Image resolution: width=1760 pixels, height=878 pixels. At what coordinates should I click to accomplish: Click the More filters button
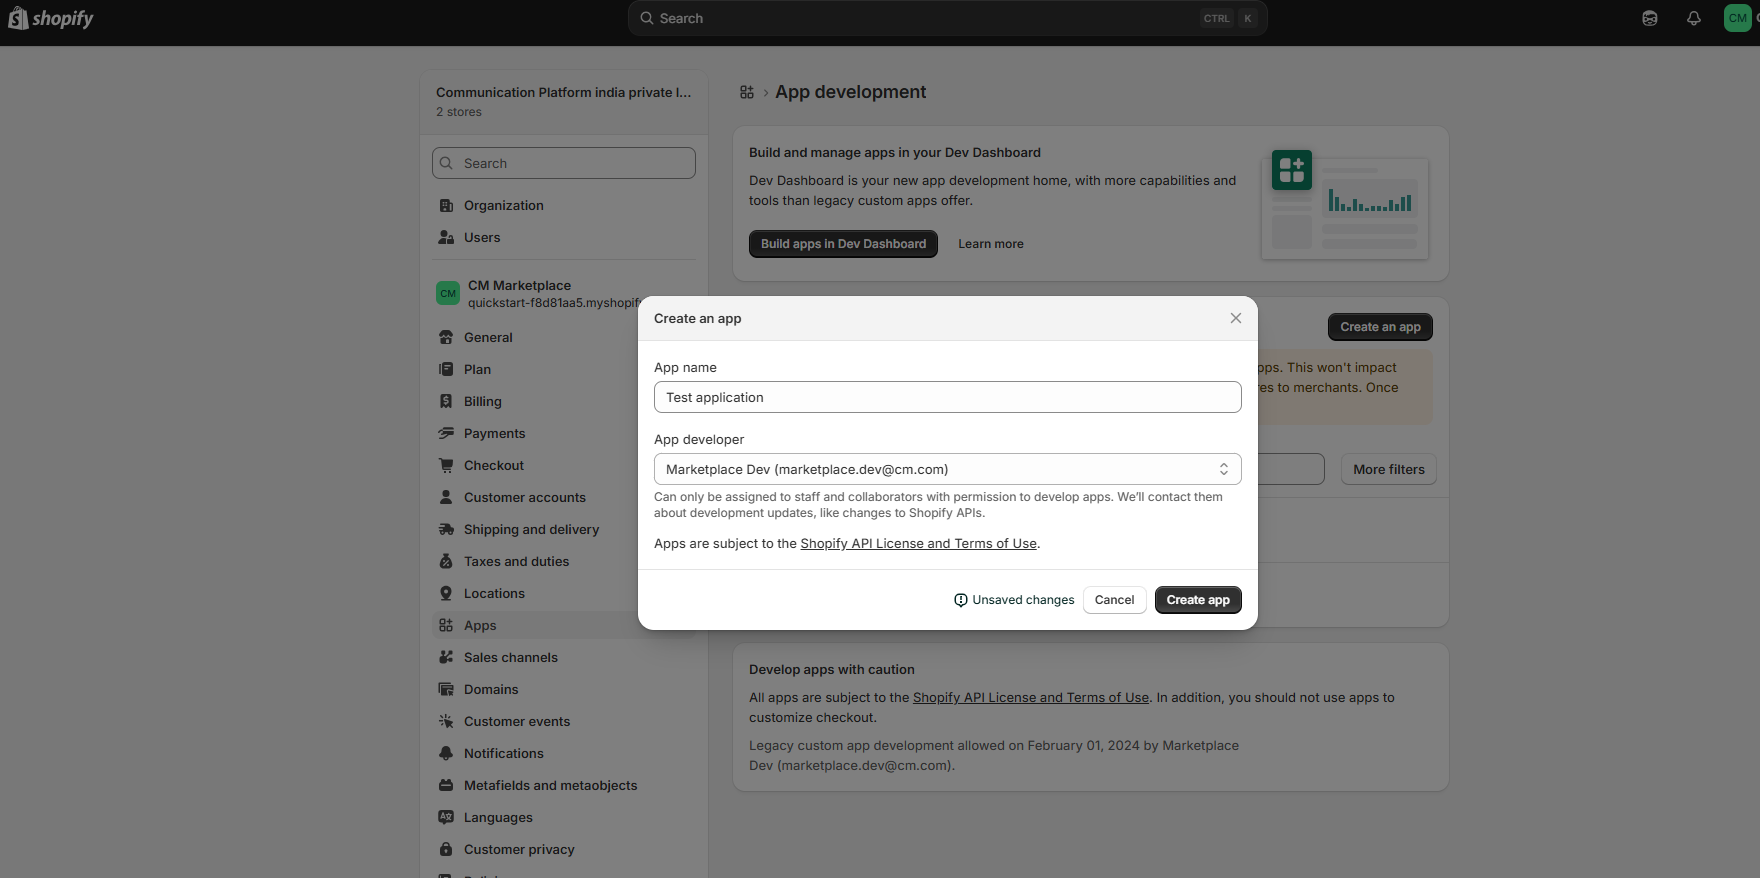click(1389, 469)
